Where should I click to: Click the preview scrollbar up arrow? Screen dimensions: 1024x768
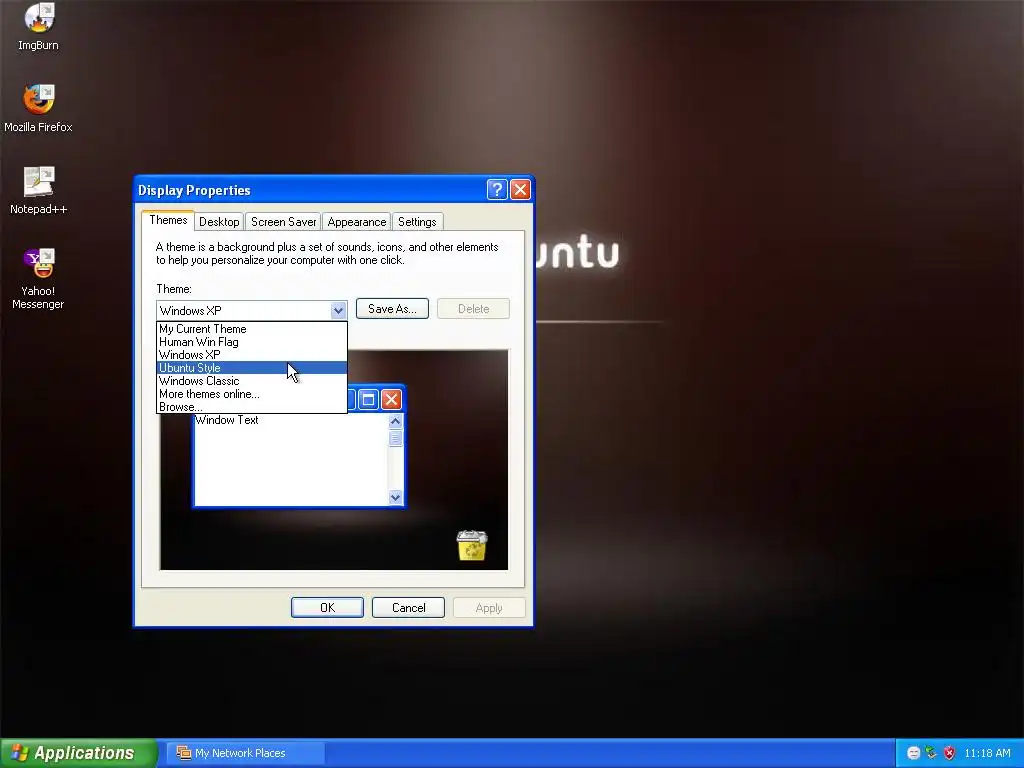395,421
